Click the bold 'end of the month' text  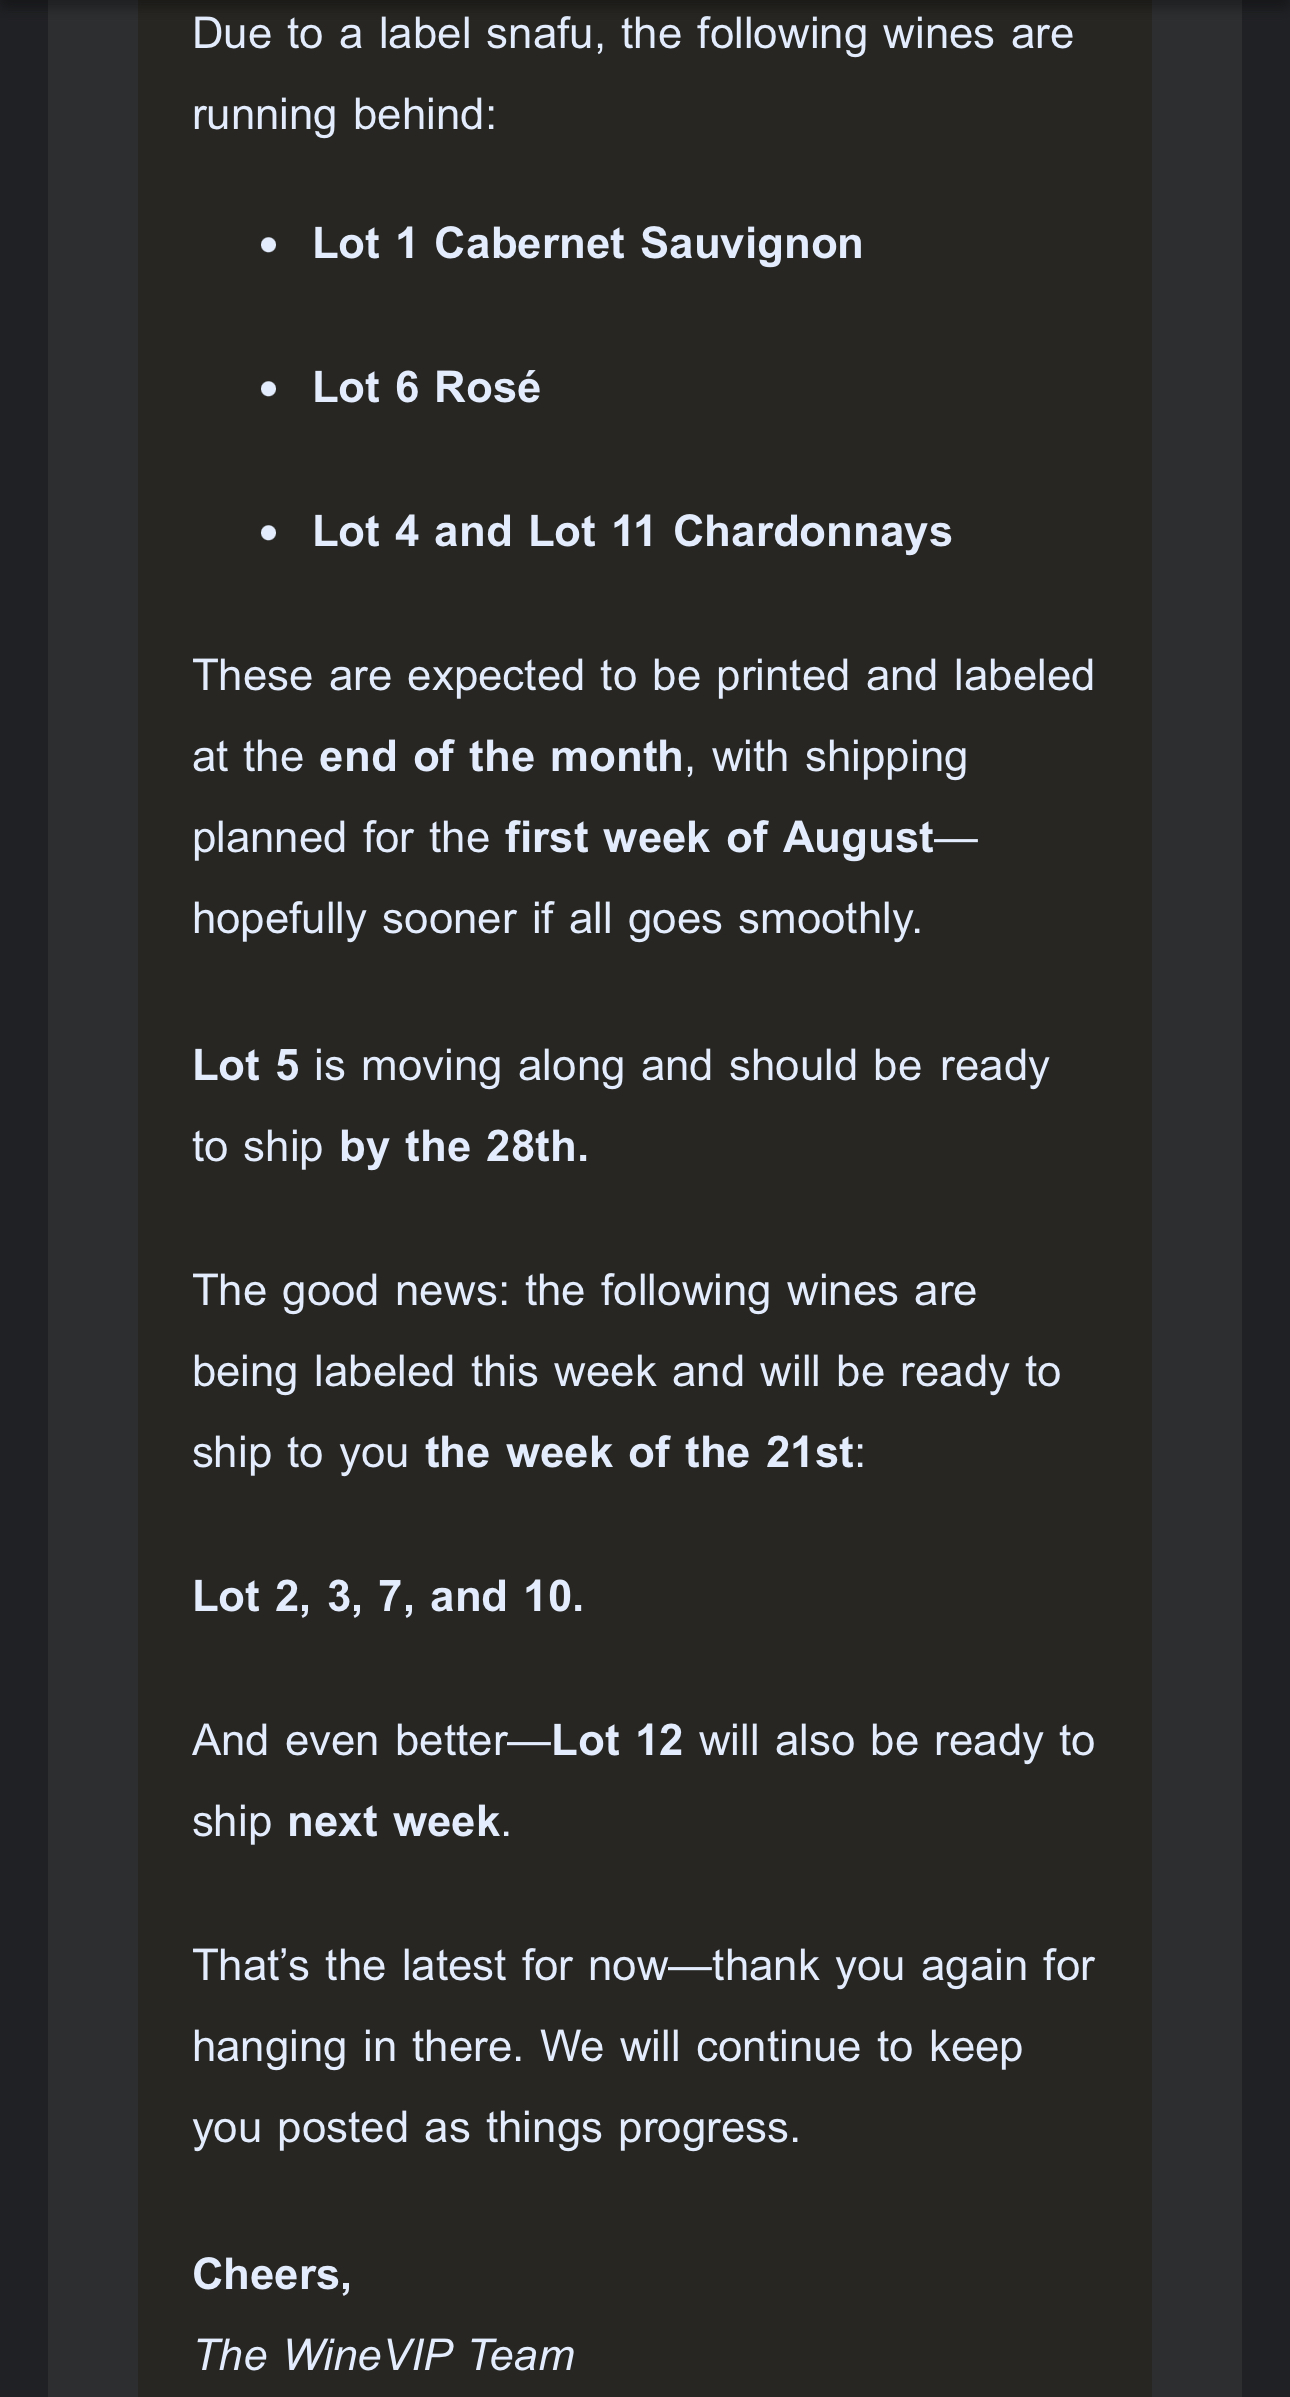(501, 756)
